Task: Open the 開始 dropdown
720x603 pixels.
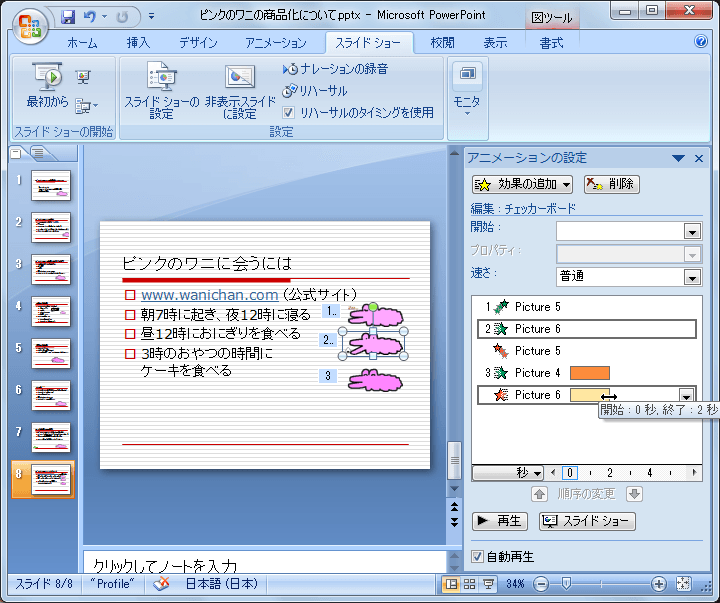Action: [x=692, y=231]
